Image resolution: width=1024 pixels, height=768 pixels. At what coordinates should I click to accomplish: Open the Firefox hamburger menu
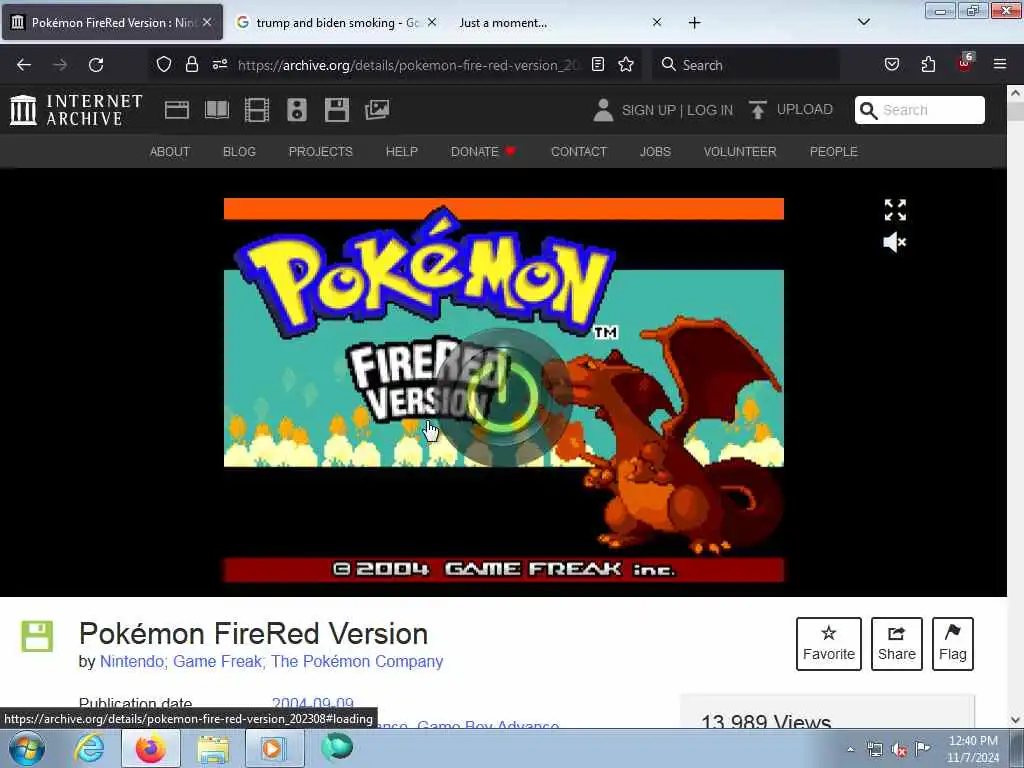point(1000,64)
